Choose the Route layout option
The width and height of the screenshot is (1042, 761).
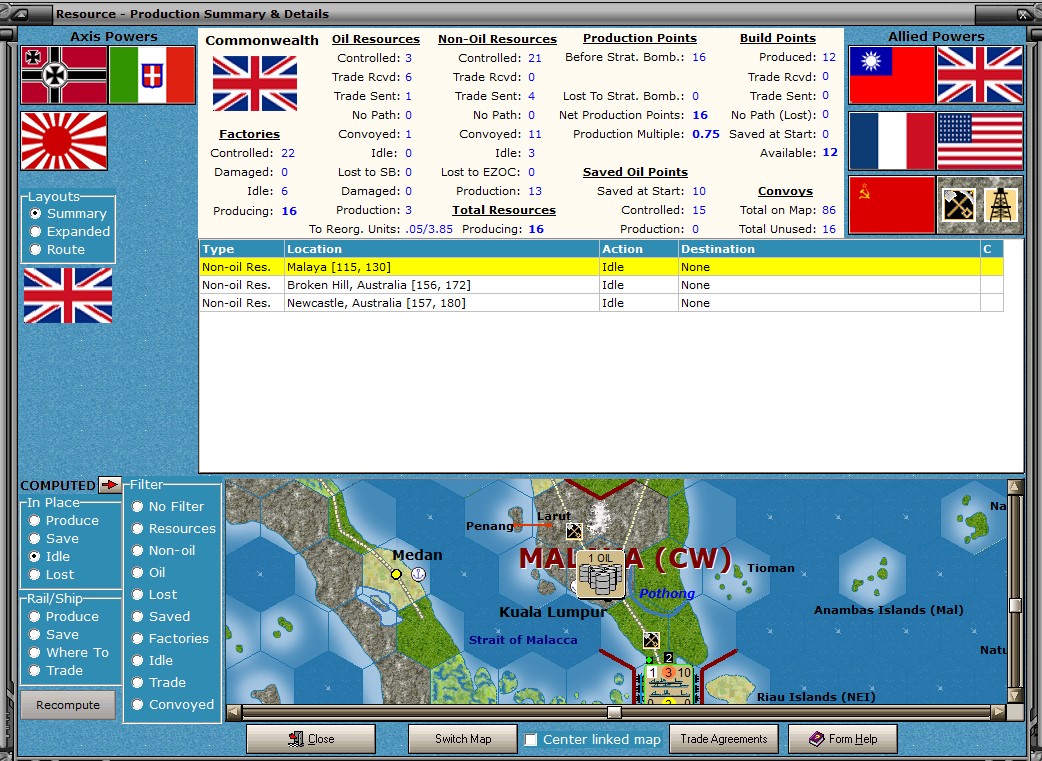pyautogui.click(x=57, y=249)
